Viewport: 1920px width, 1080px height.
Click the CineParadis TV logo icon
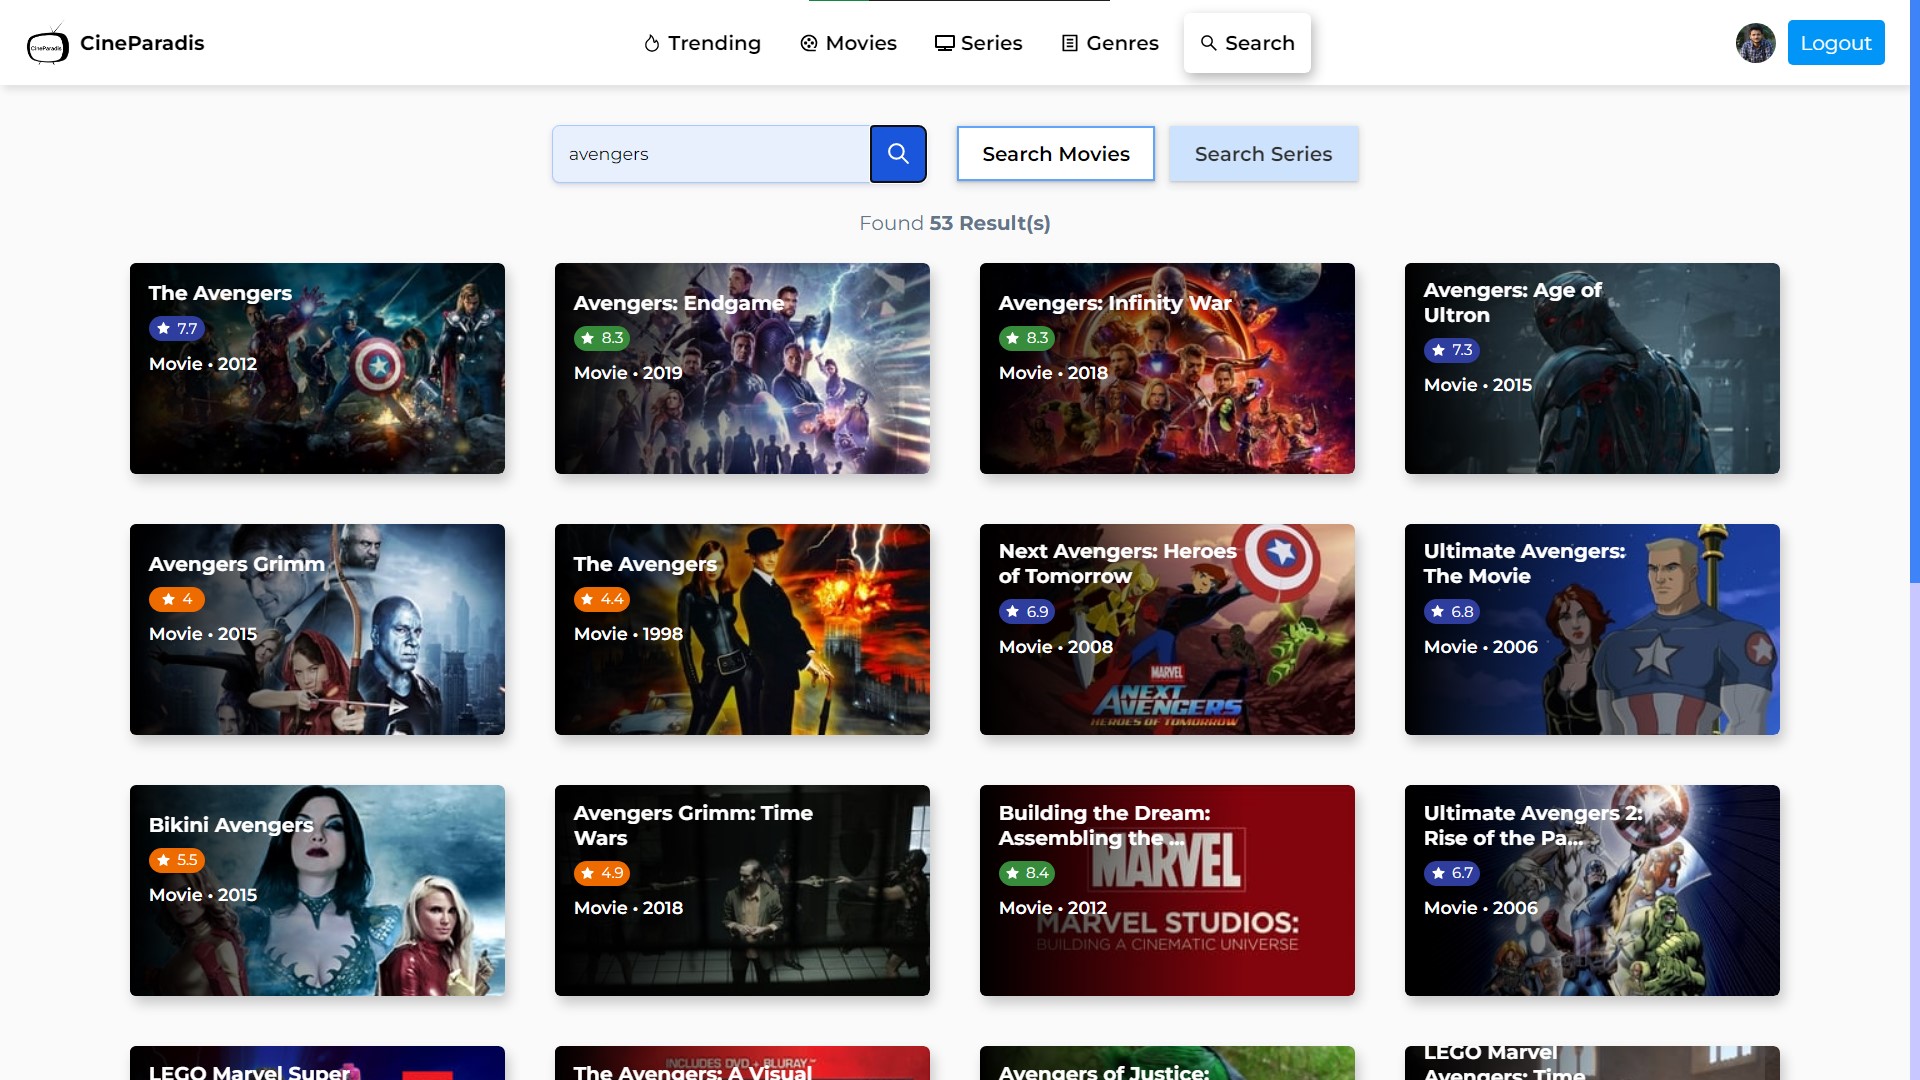tap(47, 44)
